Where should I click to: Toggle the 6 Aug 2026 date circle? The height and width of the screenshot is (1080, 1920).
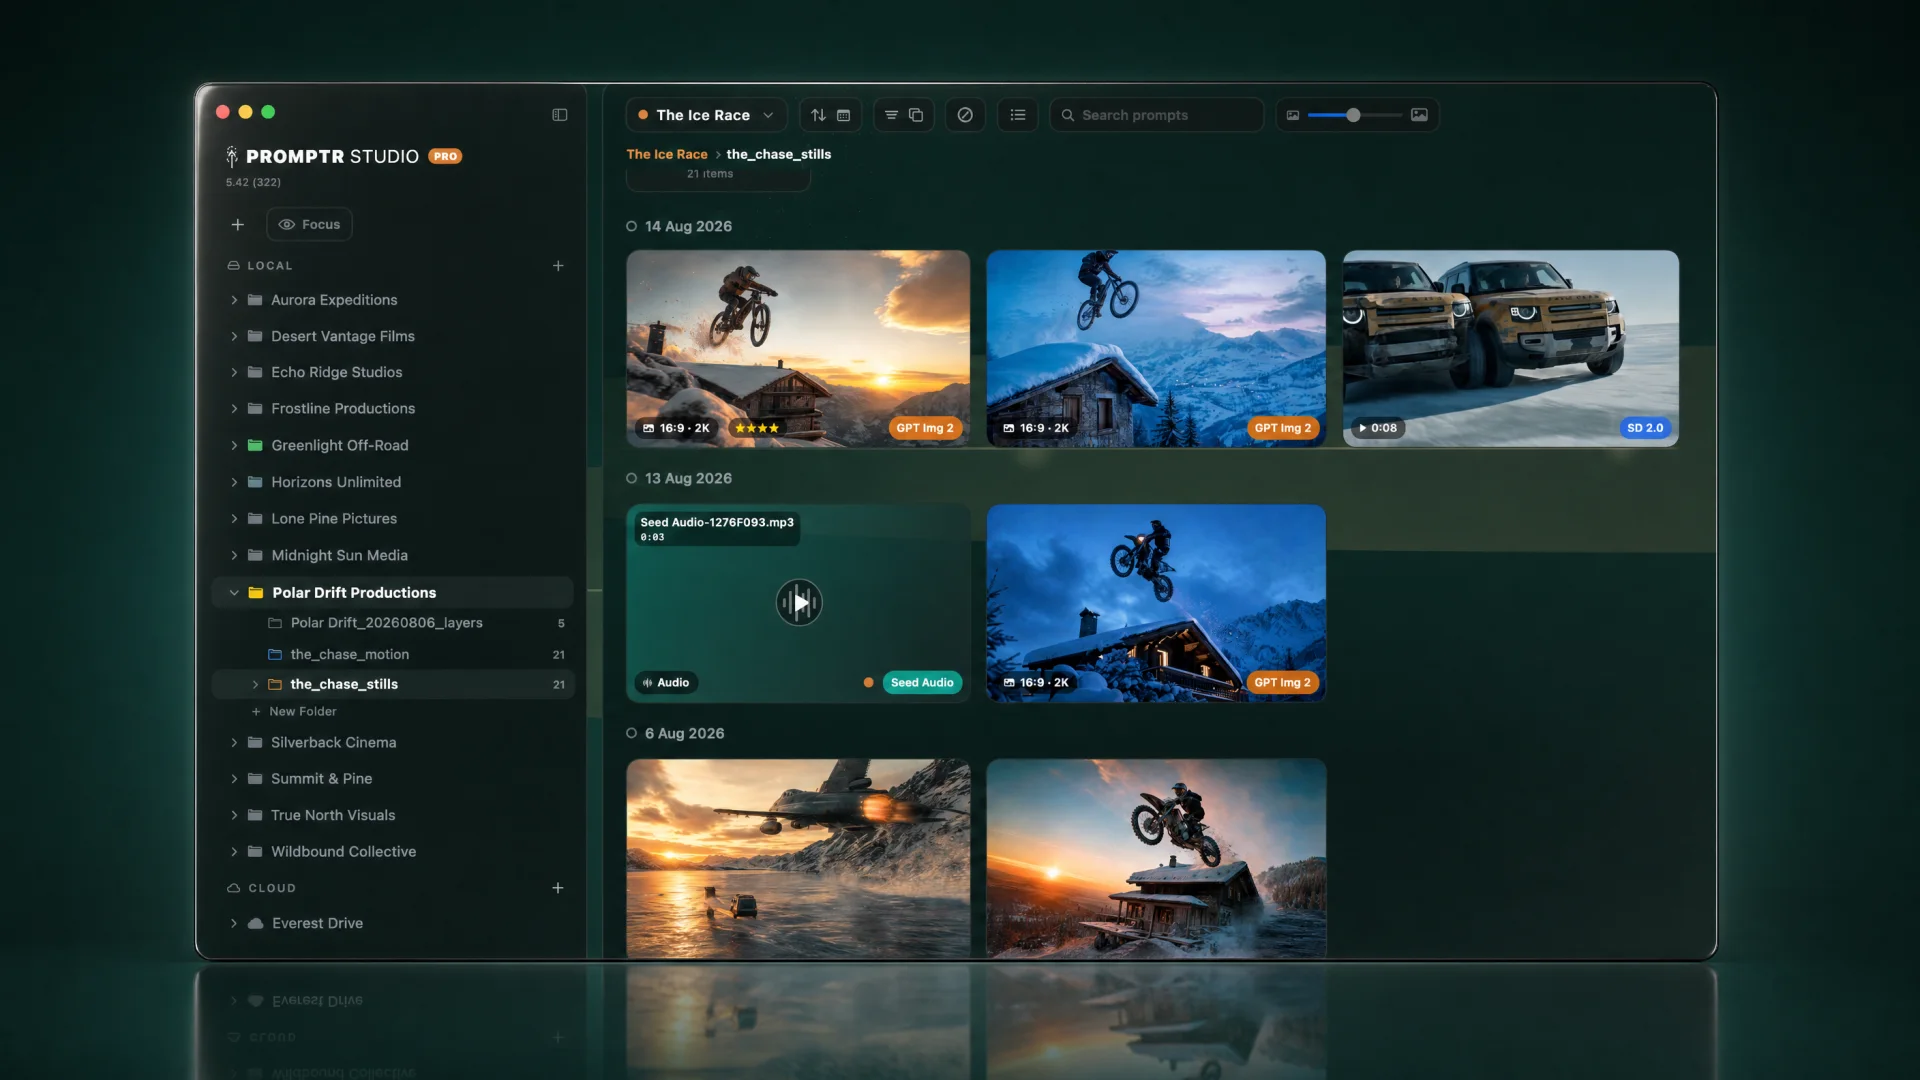632,733
